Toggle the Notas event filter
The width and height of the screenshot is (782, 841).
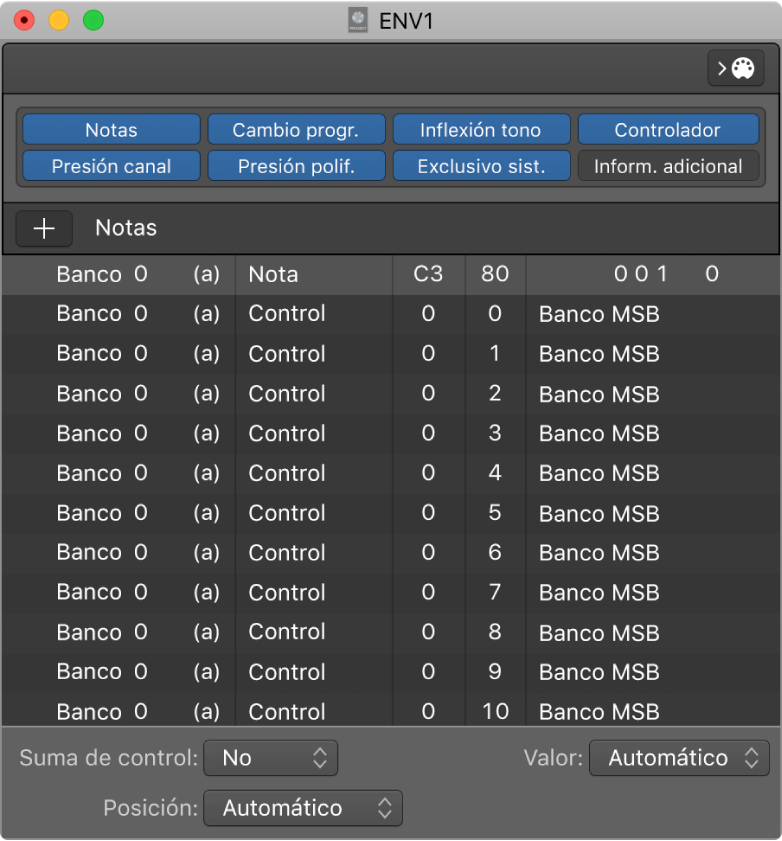(x=111, y=130)
